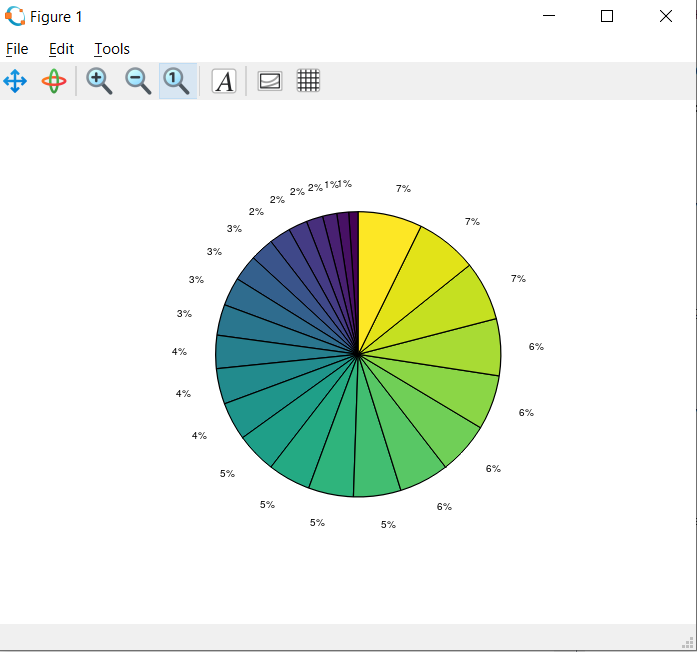This screenshot has height=652, width=697.
Task: Pick the Zoom Out magnifier
Action: (x=138, y=81)
